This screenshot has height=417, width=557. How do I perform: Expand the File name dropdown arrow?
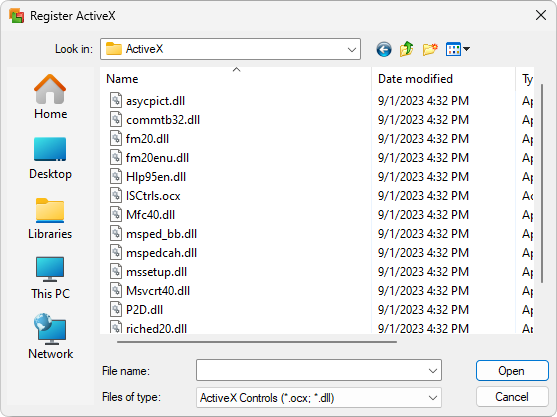433,371
